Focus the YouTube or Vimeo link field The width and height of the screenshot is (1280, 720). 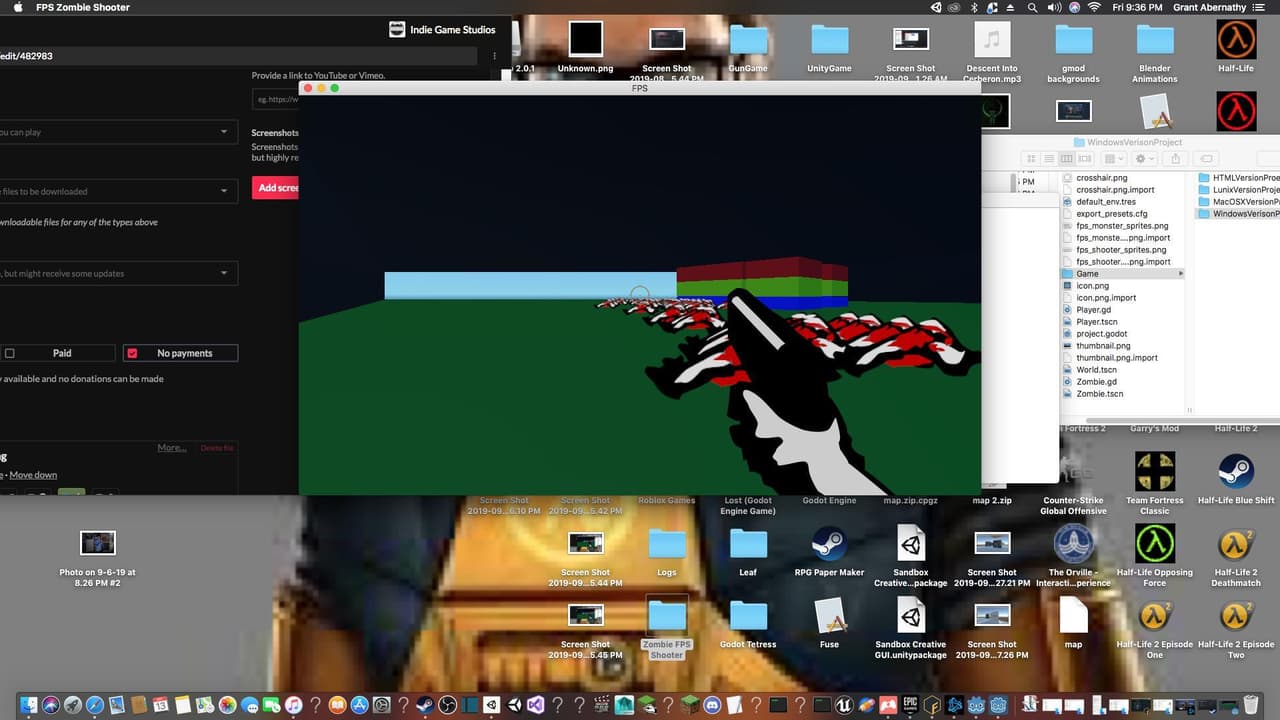276,99
